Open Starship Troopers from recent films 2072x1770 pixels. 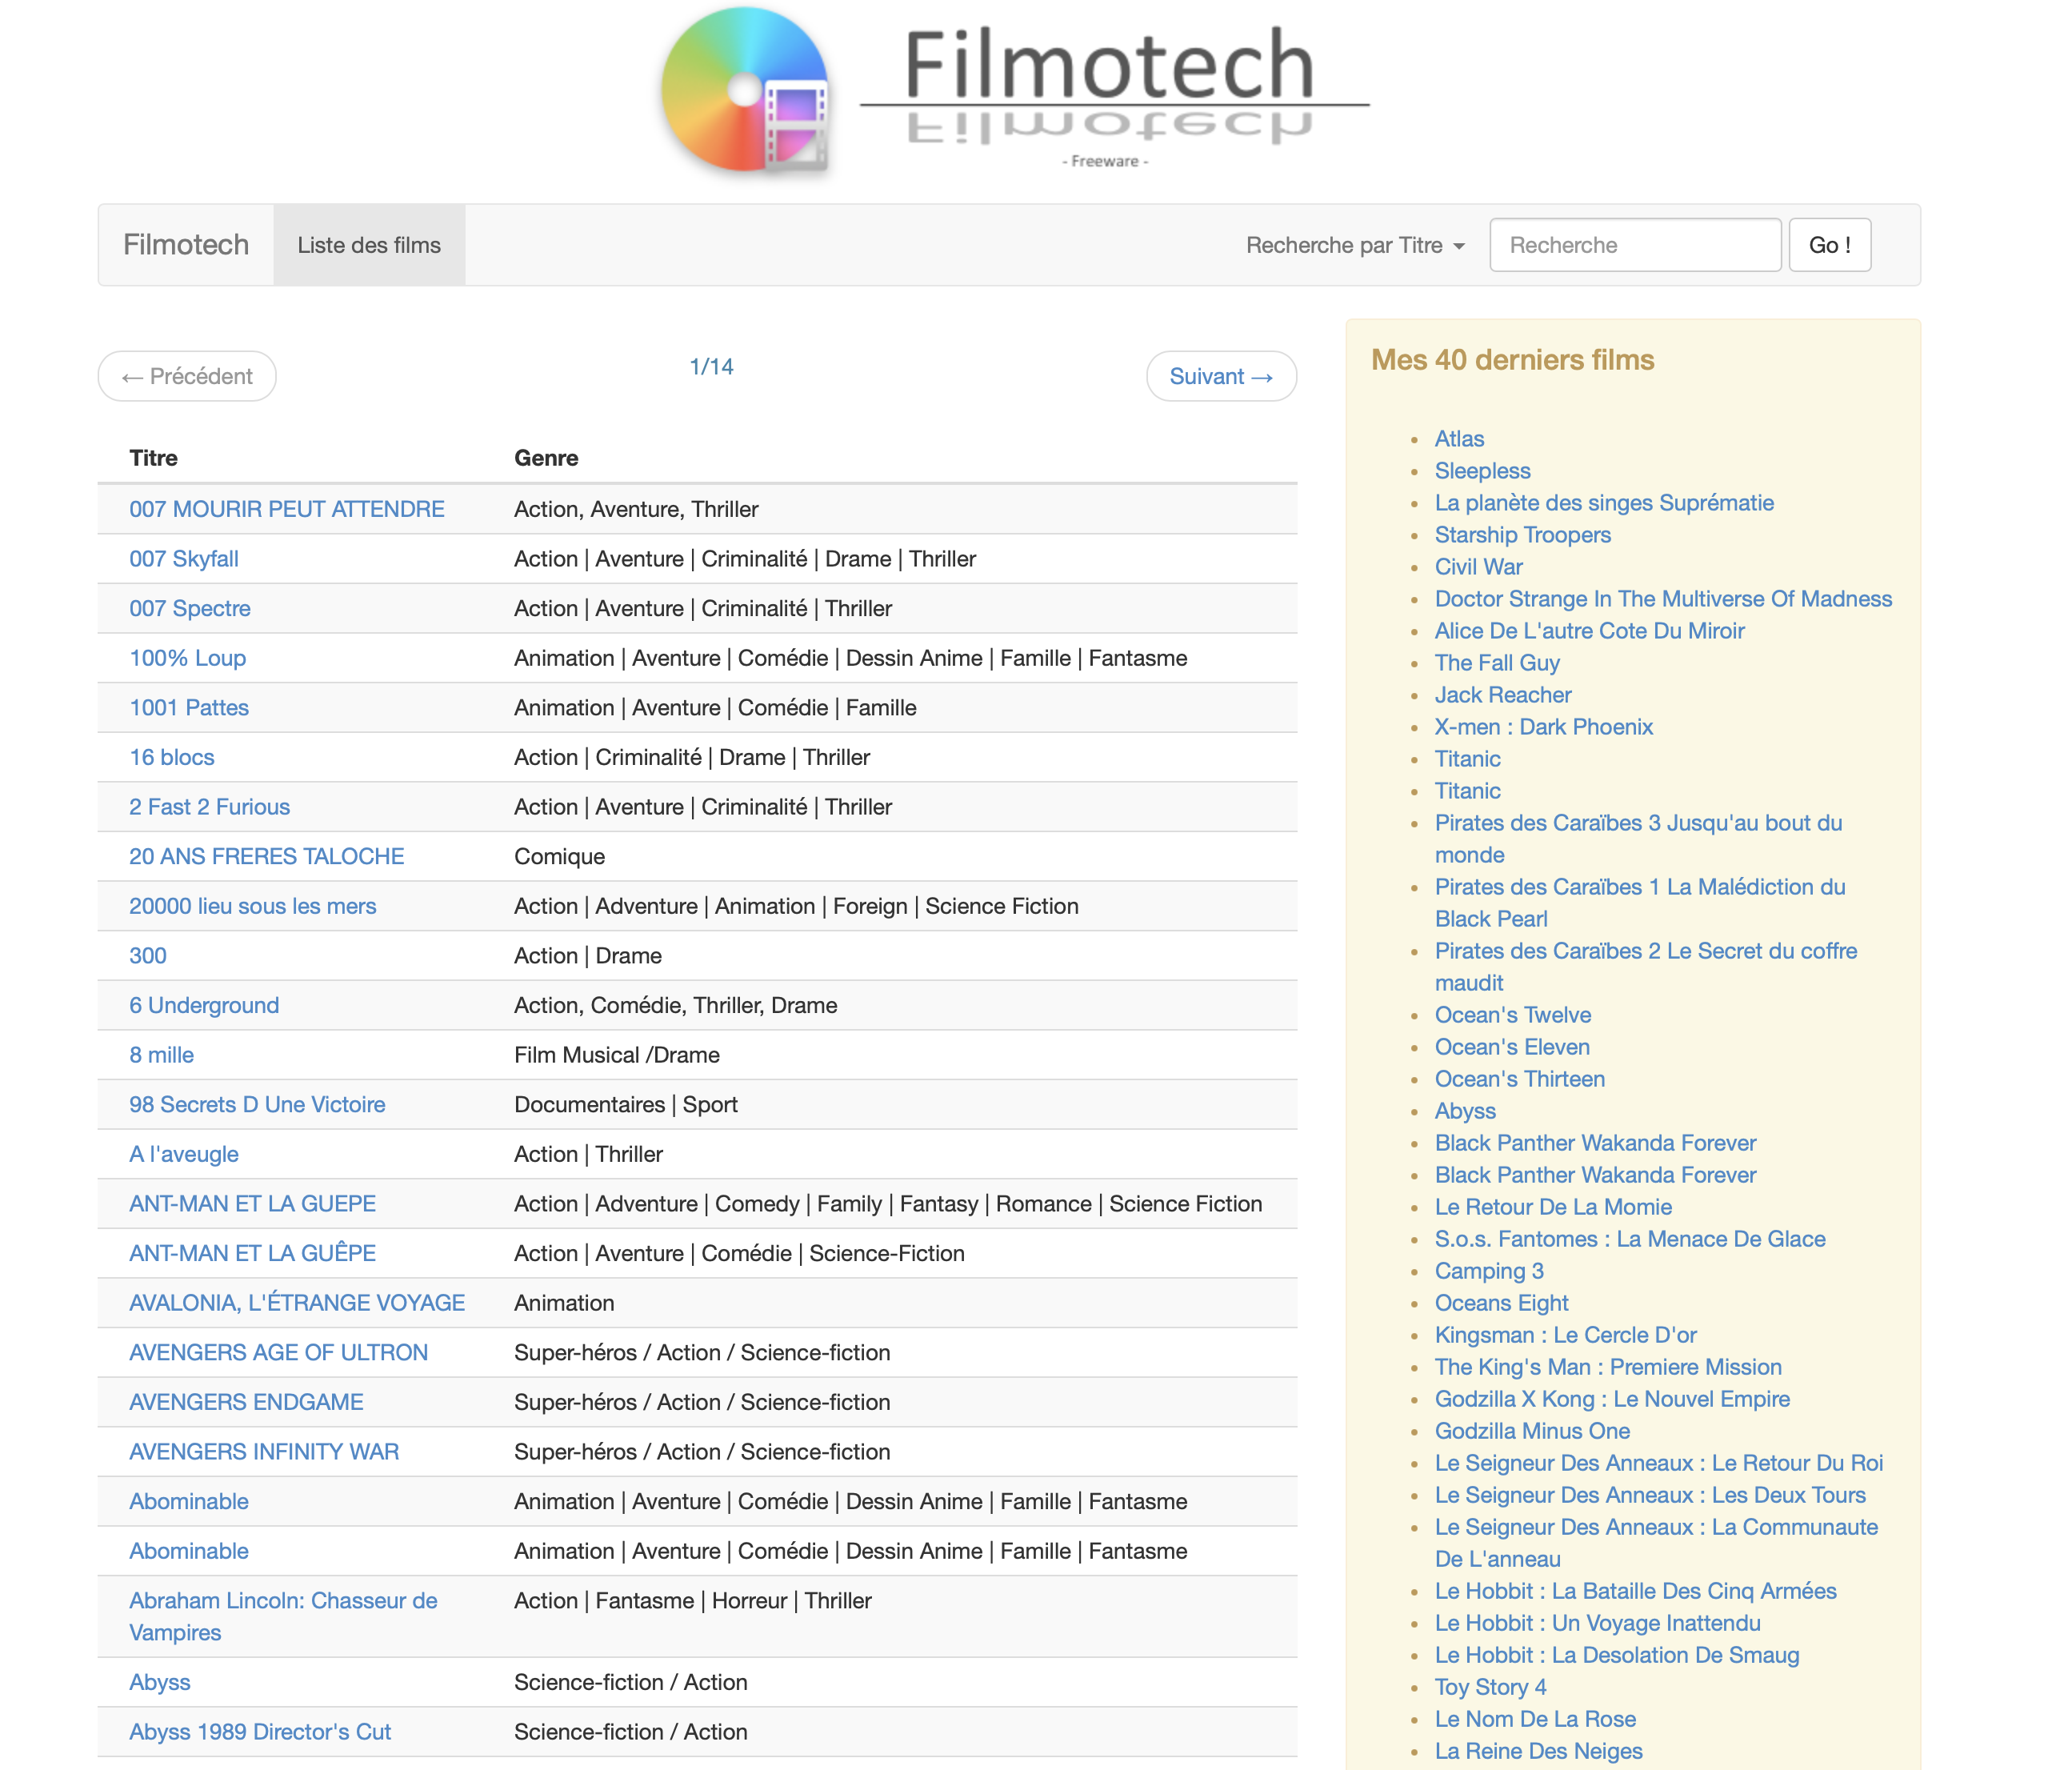point(1522,535)
